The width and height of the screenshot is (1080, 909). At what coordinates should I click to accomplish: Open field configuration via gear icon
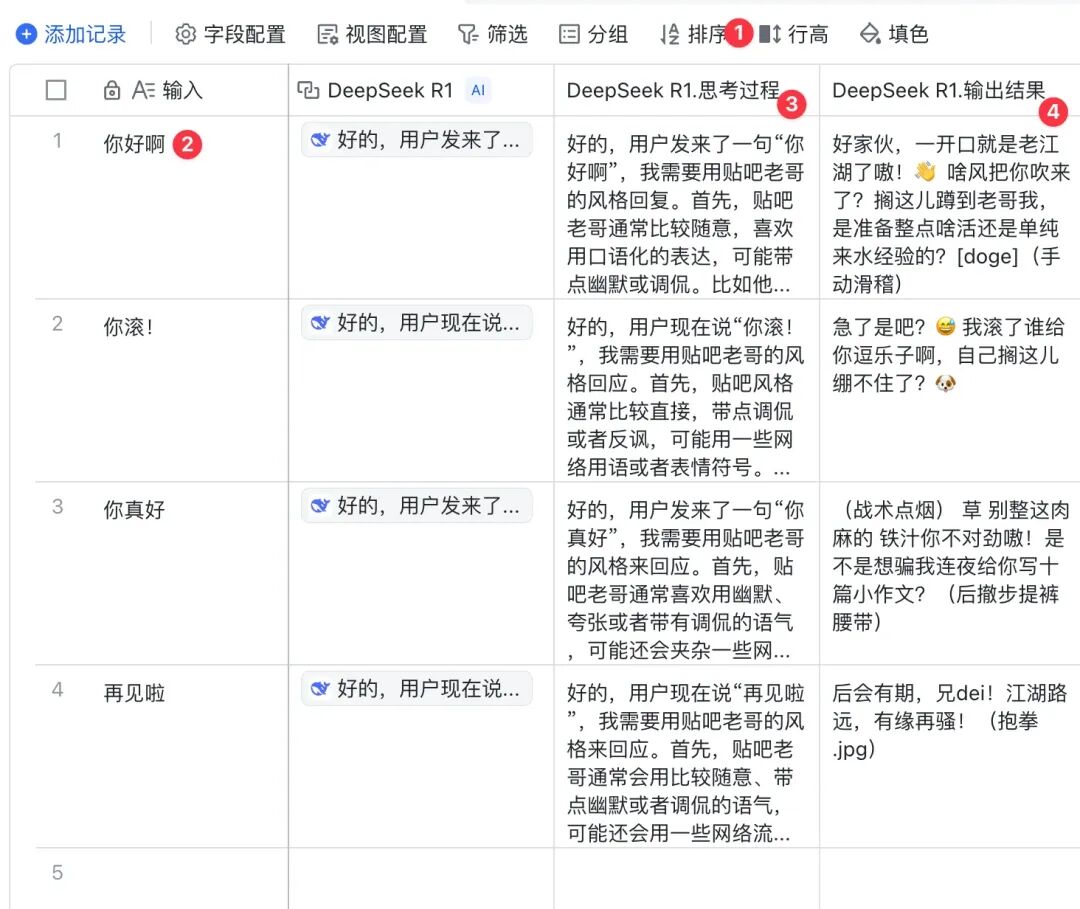(185, 34)
